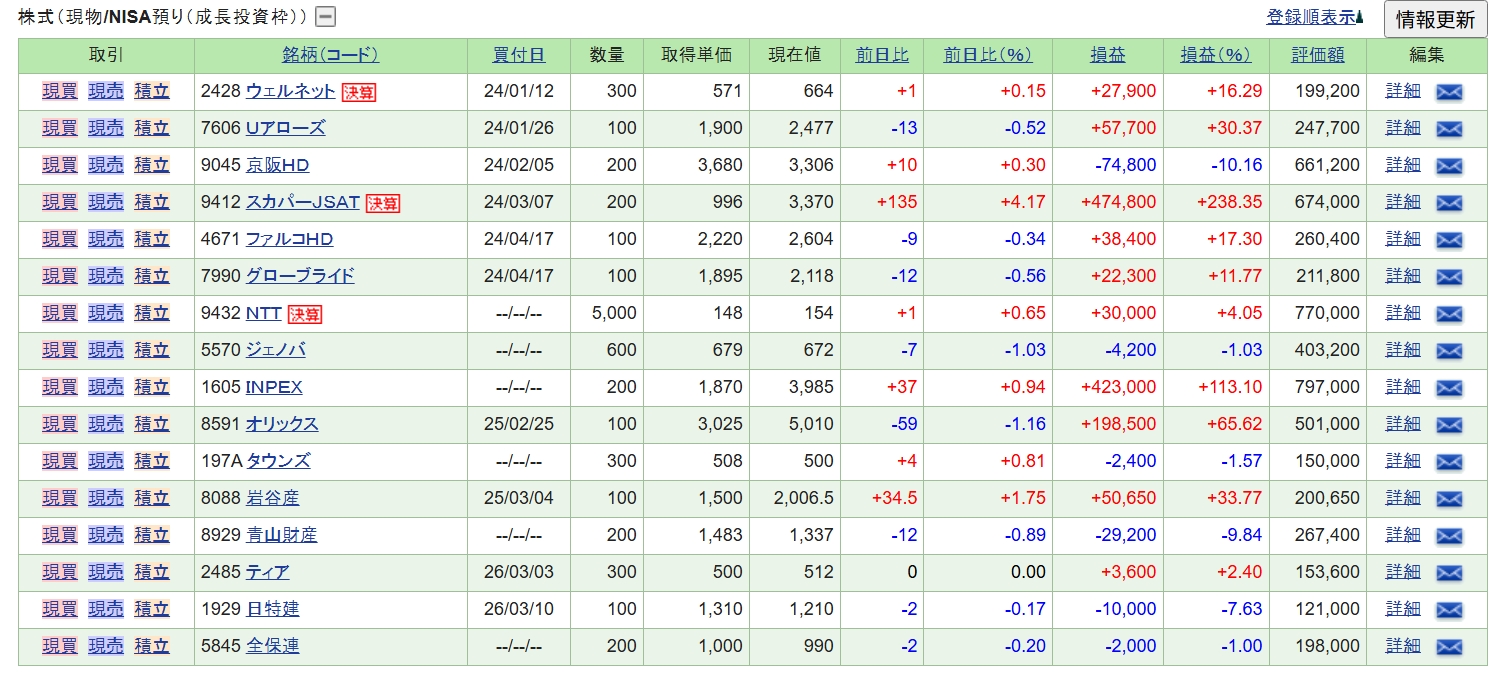Sort by the 評価額 column header
Image resolution: width=1498 pixels, height=688 pixels.
pos(1317,55)
